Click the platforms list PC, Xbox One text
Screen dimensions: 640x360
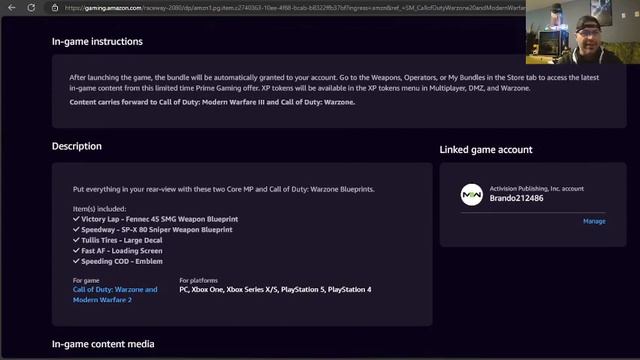point(275,289)
